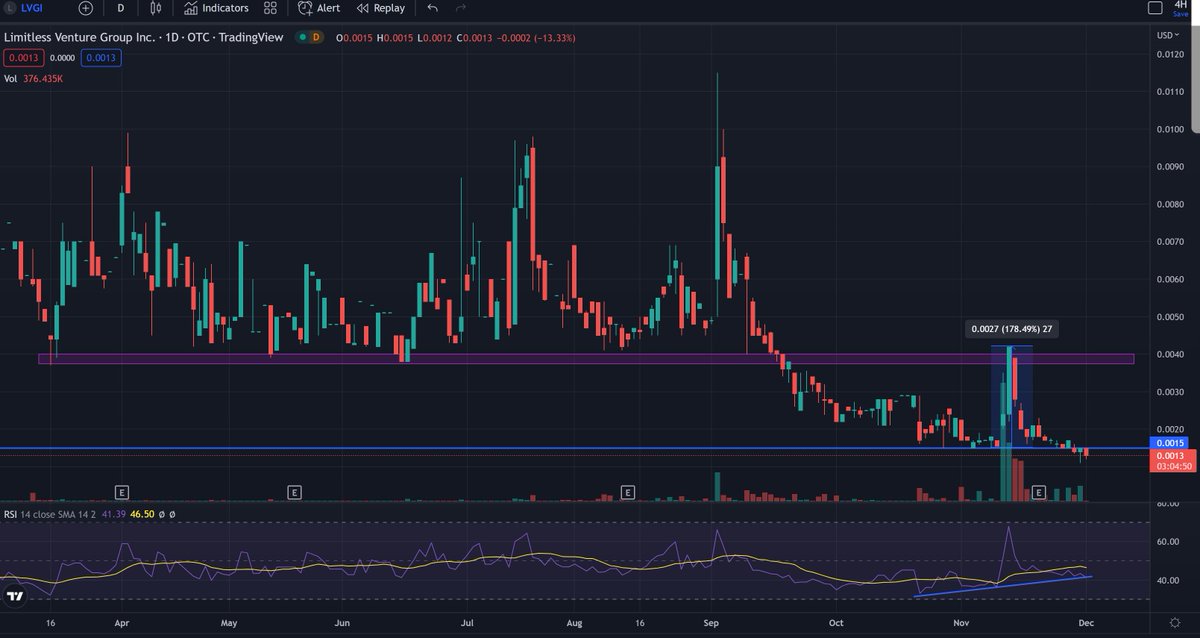The image size is (1200, 638).
Task: Click the orange D delayed data badge
Action: click(315, 37)
